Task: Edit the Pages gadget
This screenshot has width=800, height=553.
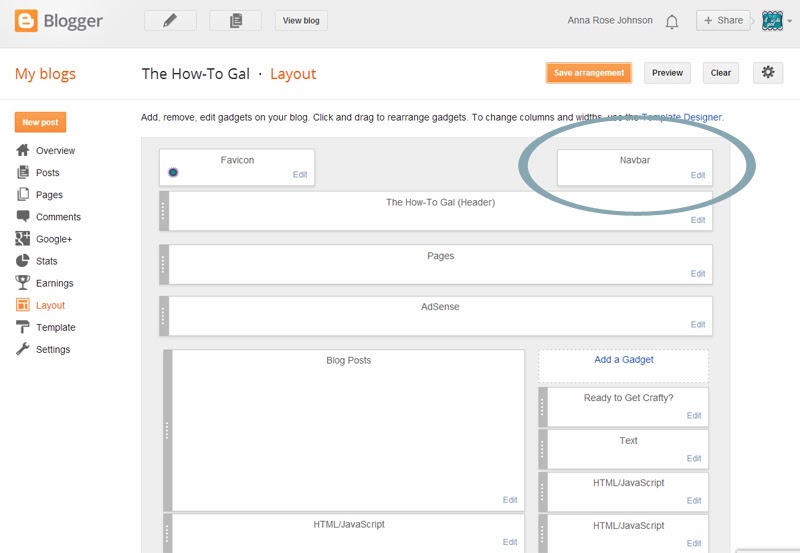Action: pyautogui.click(x=698, y=273)
